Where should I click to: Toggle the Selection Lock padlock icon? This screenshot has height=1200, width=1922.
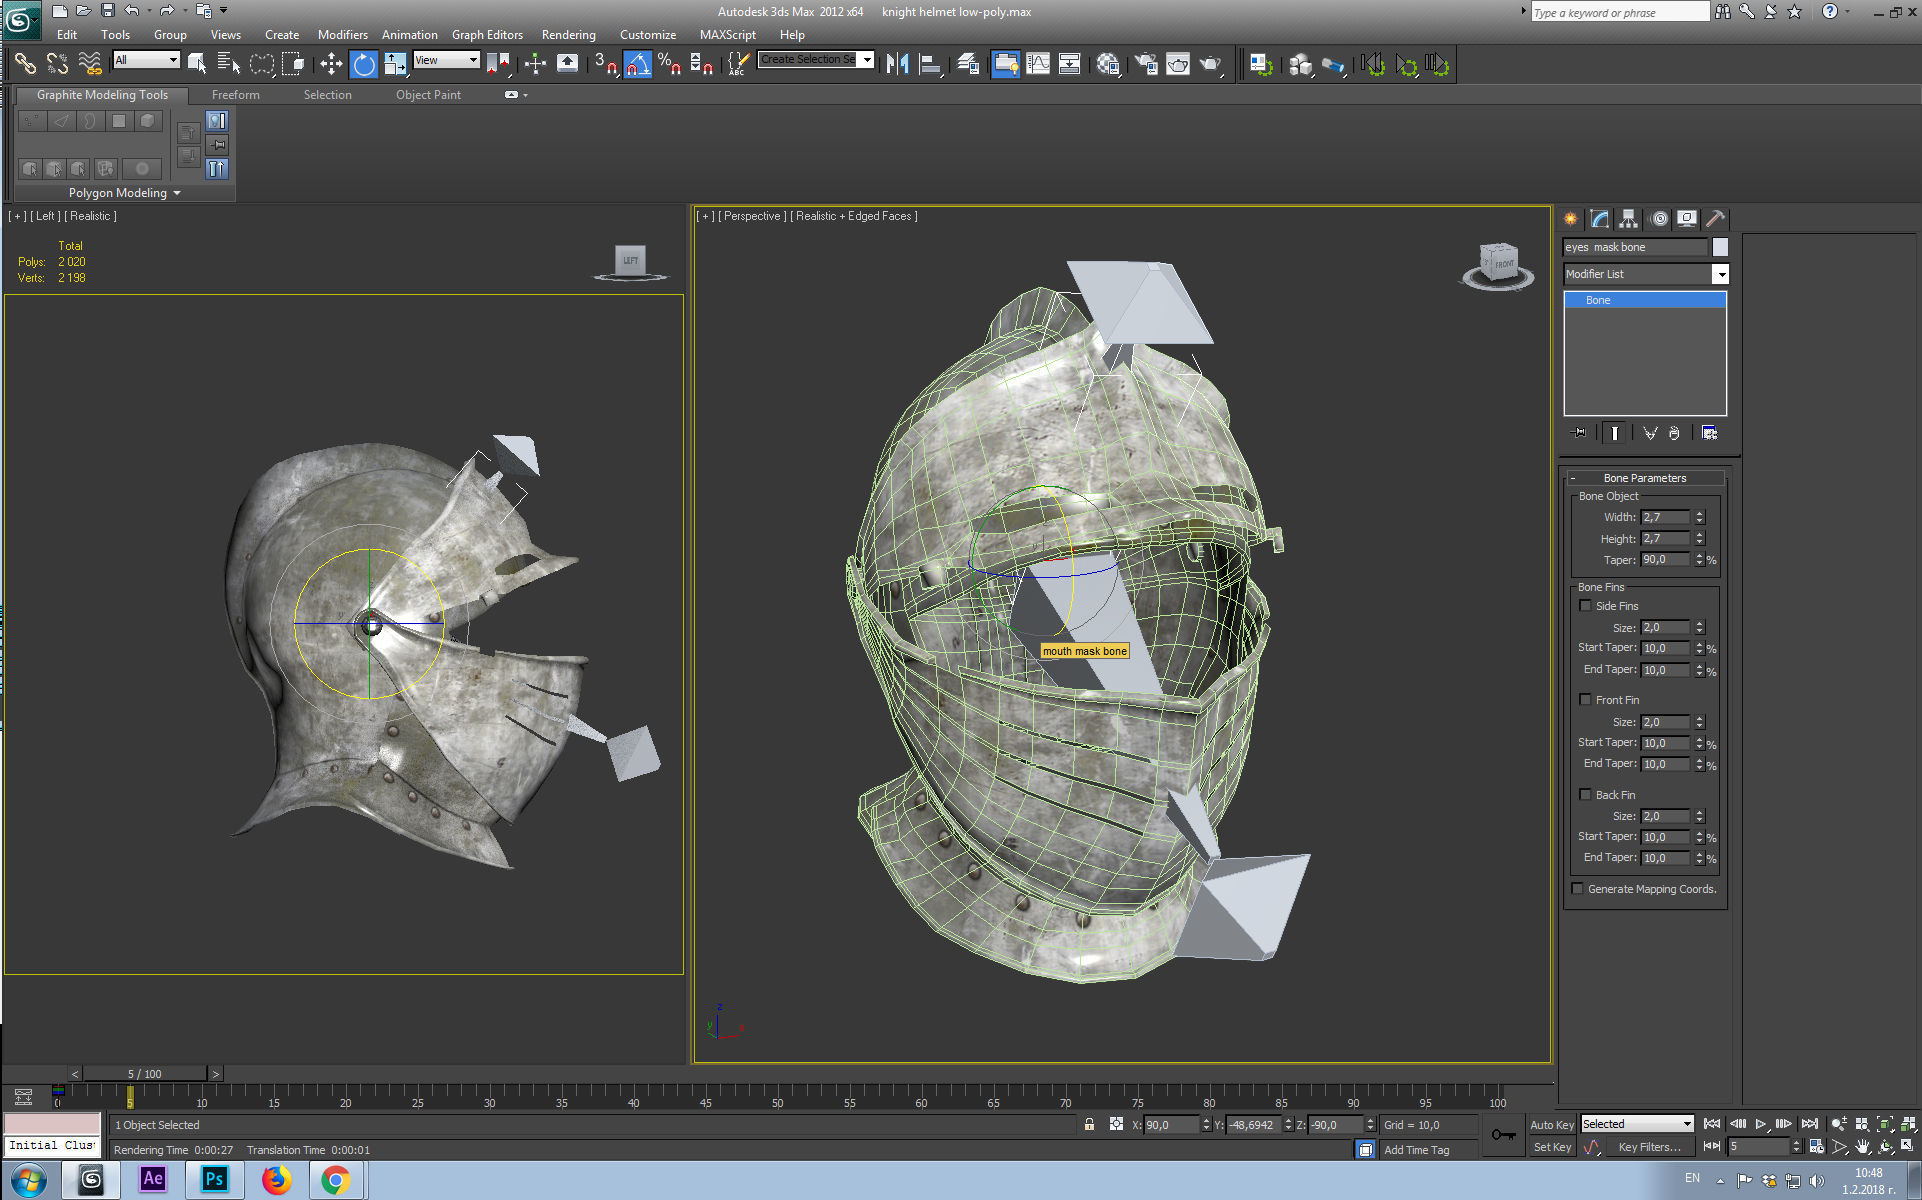1089,1125
